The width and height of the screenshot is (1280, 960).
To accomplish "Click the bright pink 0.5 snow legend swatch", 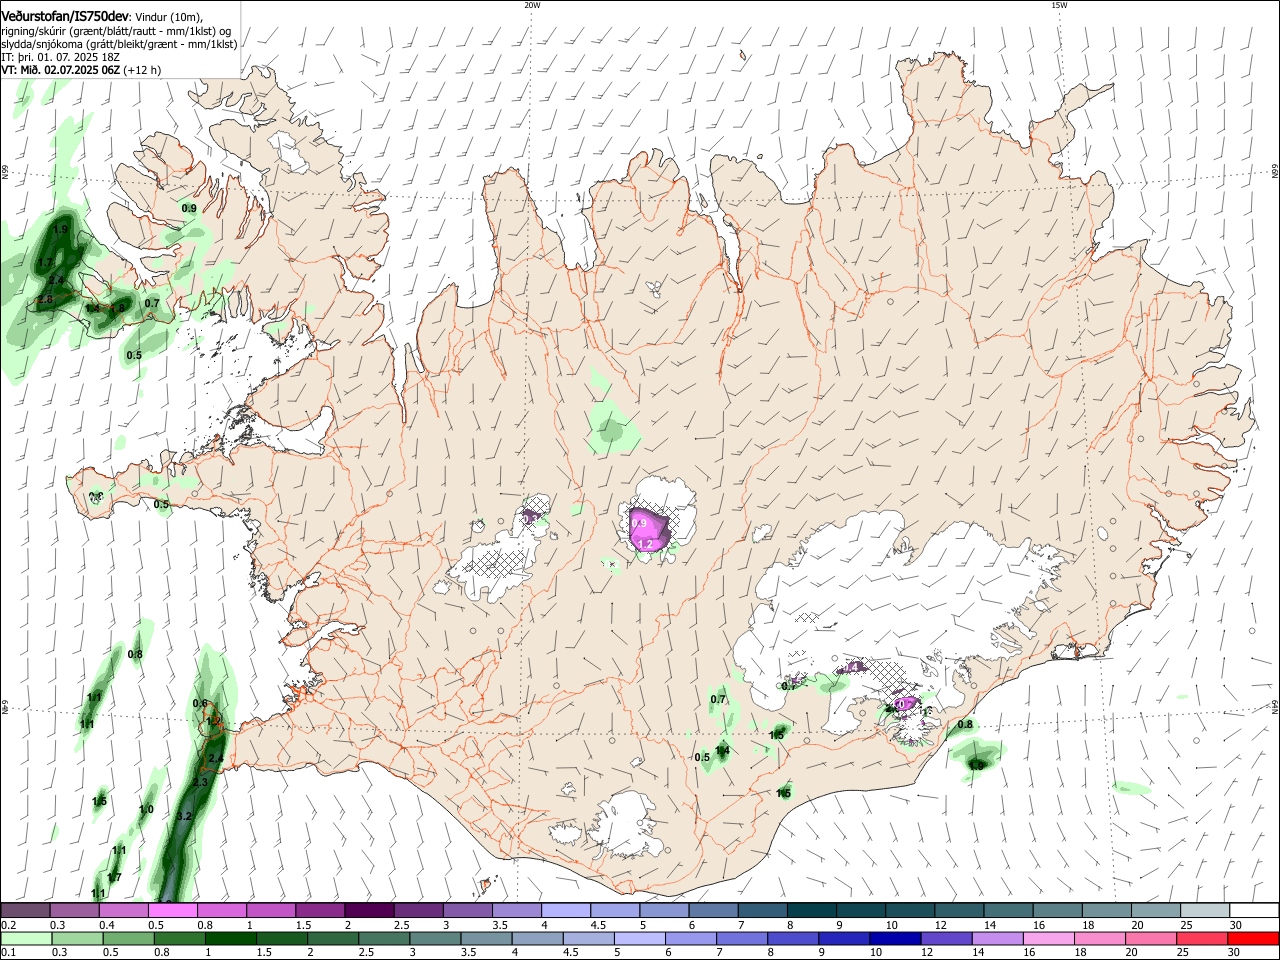I will [x=172, y=911].
